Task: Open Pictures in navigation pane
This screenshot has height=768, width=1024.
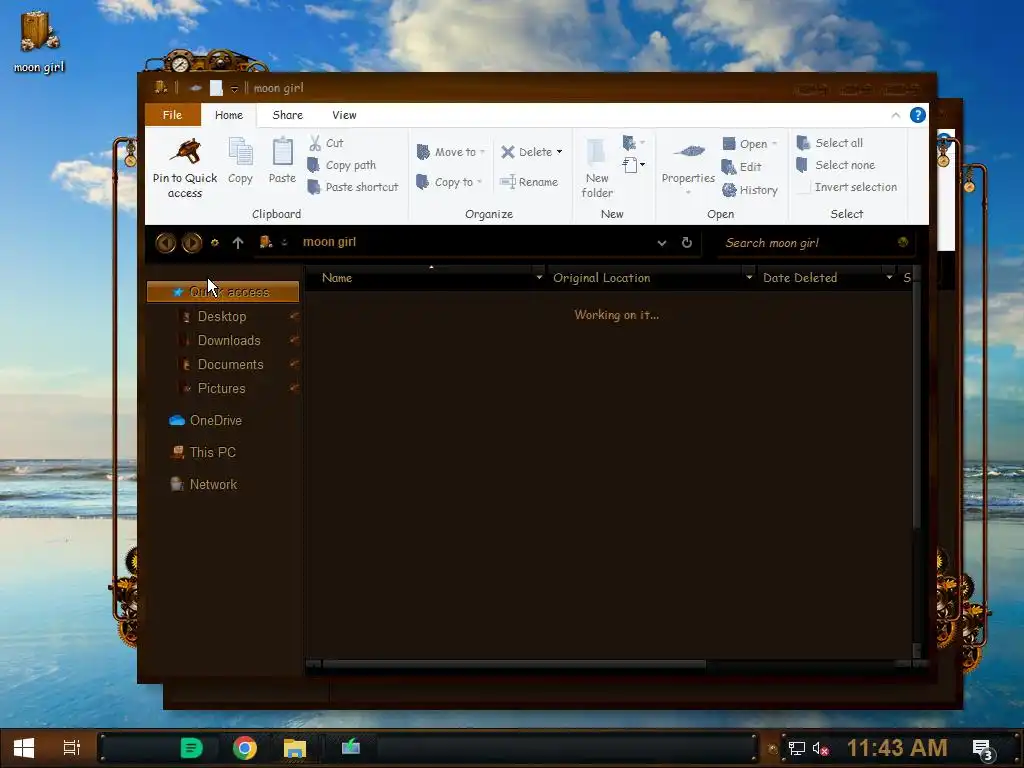Action: coord(221,389)
